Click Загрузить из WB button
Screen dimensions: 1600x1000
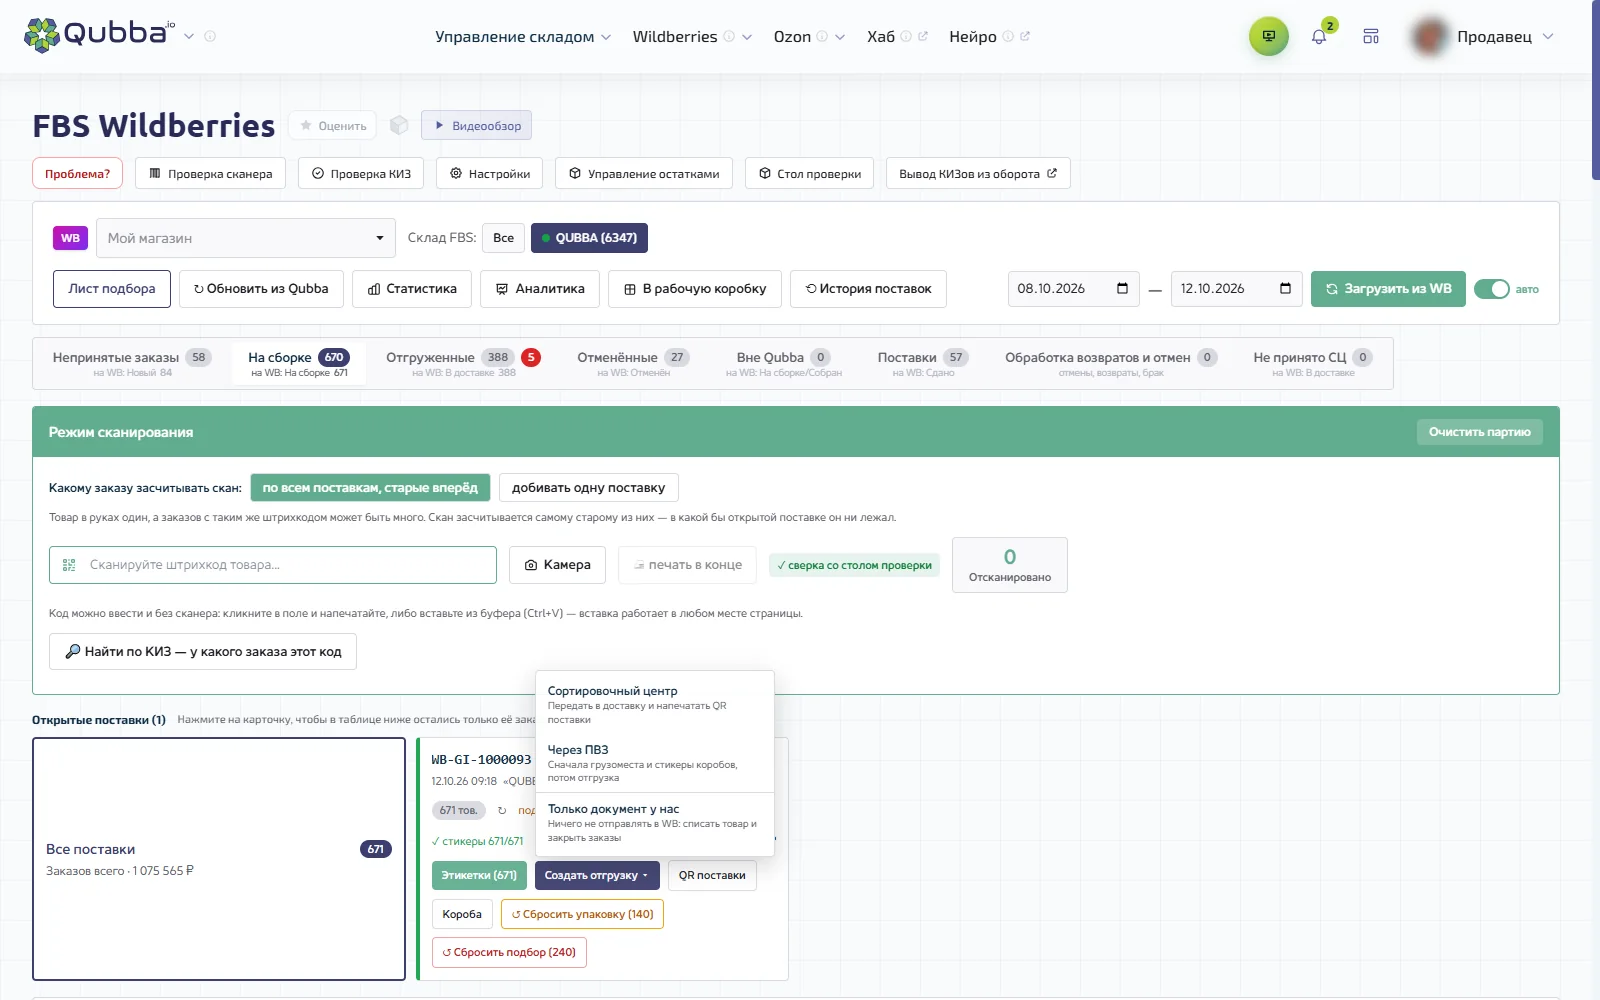[x=1388, y=289]
